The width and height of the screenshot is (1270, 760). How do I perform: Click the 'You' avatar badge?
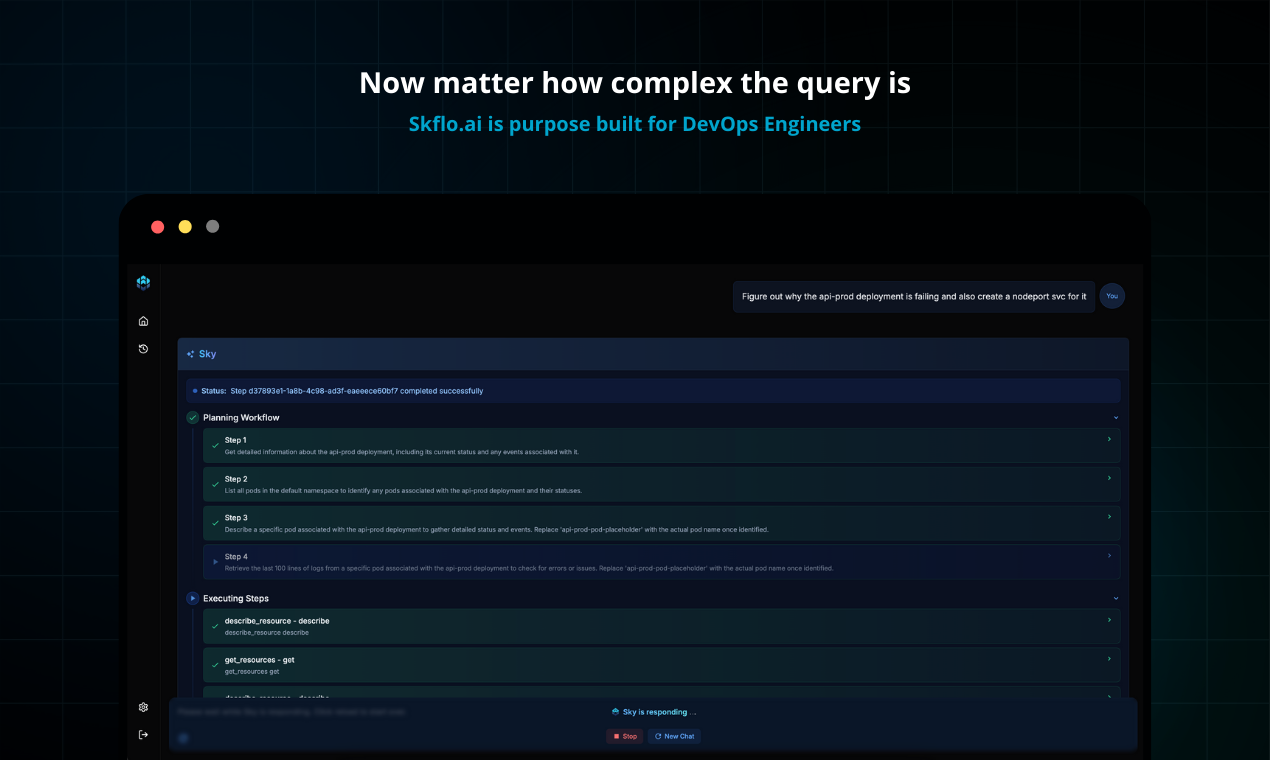pyautogui.click(x=1112, y=296)
